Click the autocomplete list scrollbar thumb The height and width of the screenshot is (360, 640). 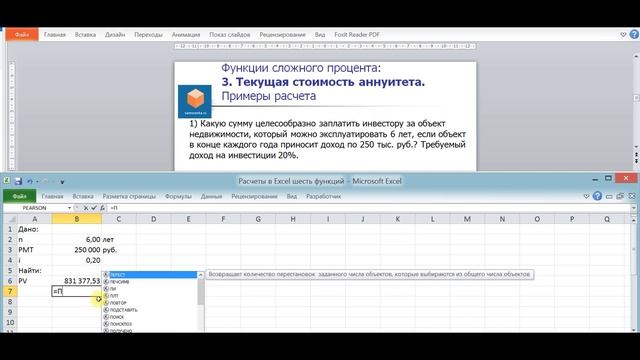pos(200,291)
